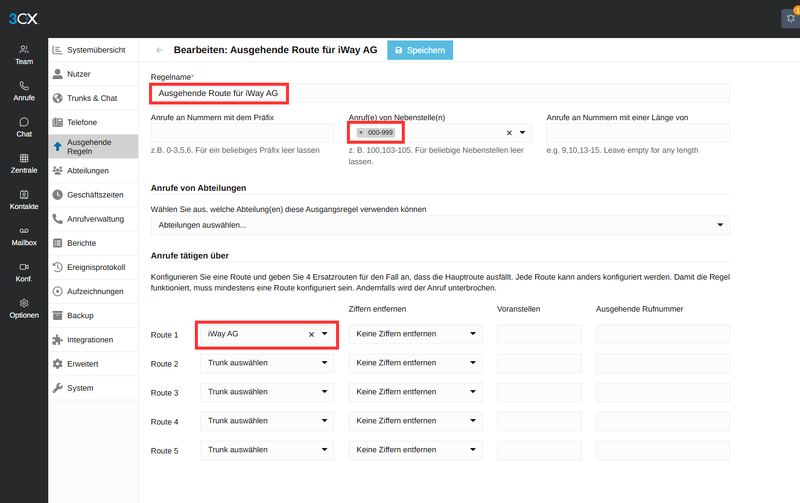Click the Ausgehende Regeln up-arrow icon

58,147
